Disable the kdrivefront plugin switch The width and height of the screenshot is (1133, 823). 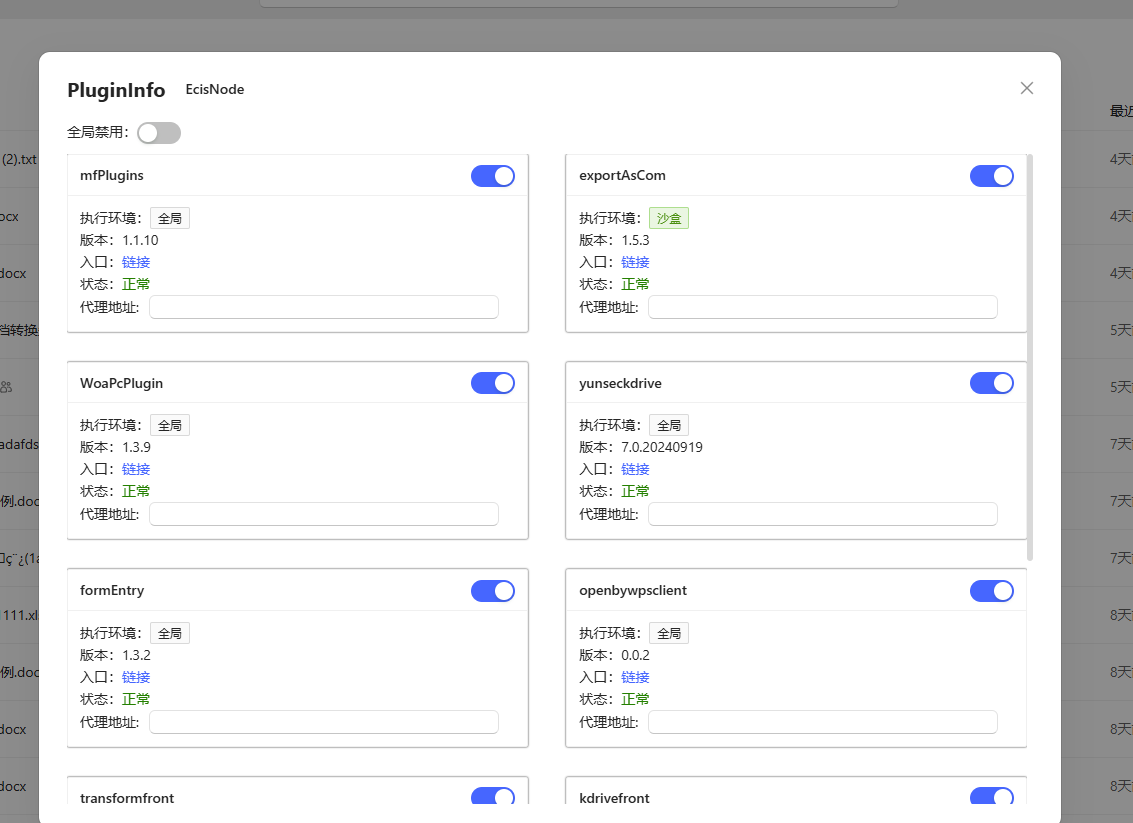pyautogui.click(x=991, y=797)
